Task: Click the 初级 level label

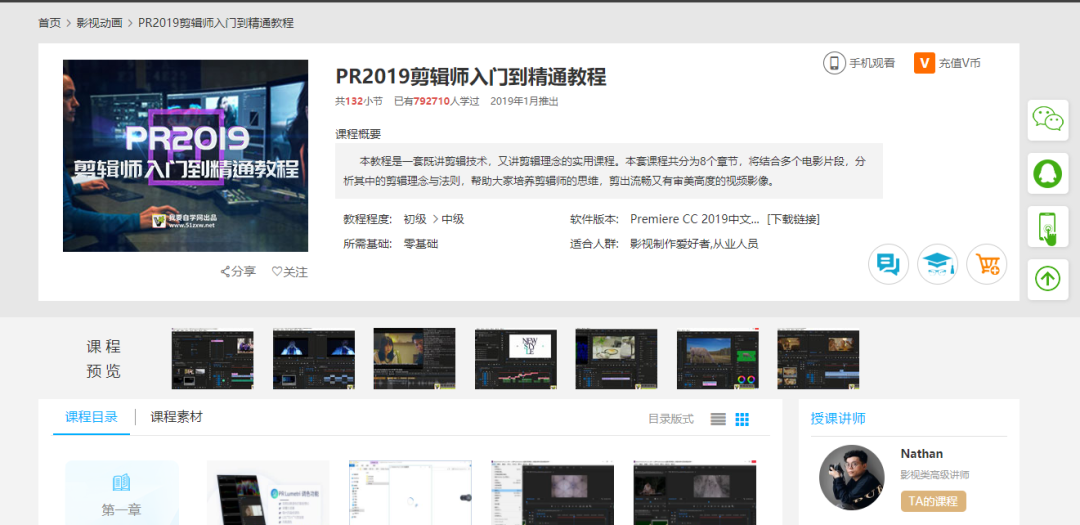Action: point(415,219)
